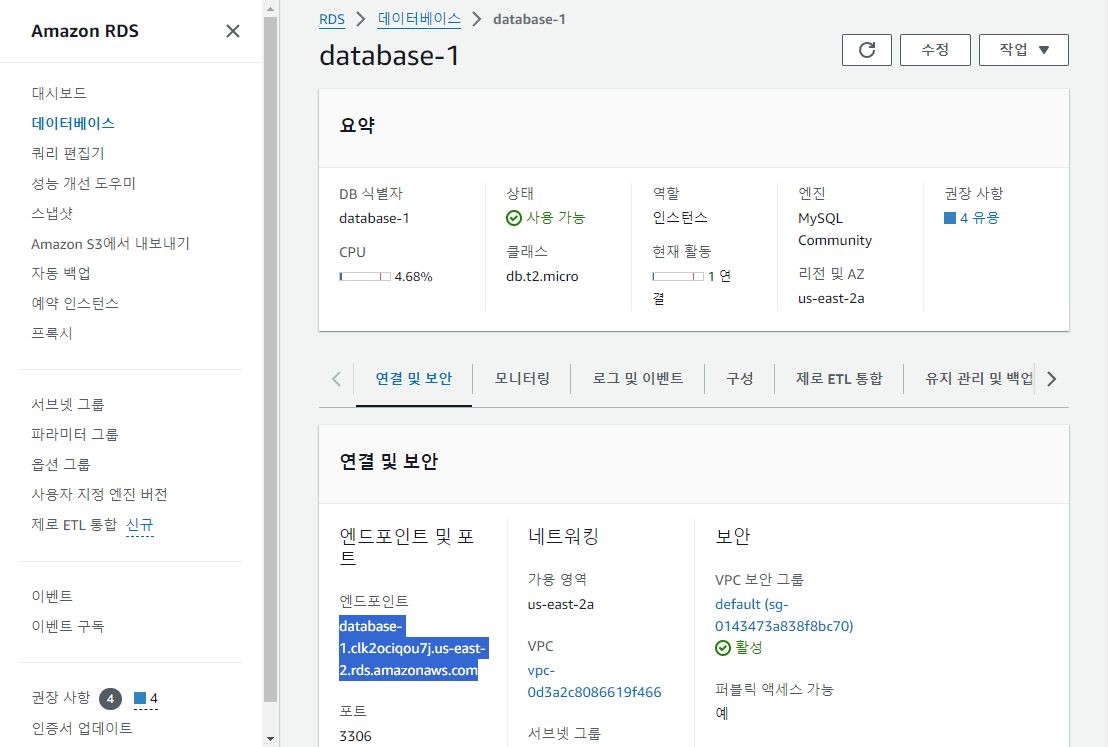Click the db.t2.micro class value
1108x747 pixels.
pyautogui.click(x=542, y=276)
